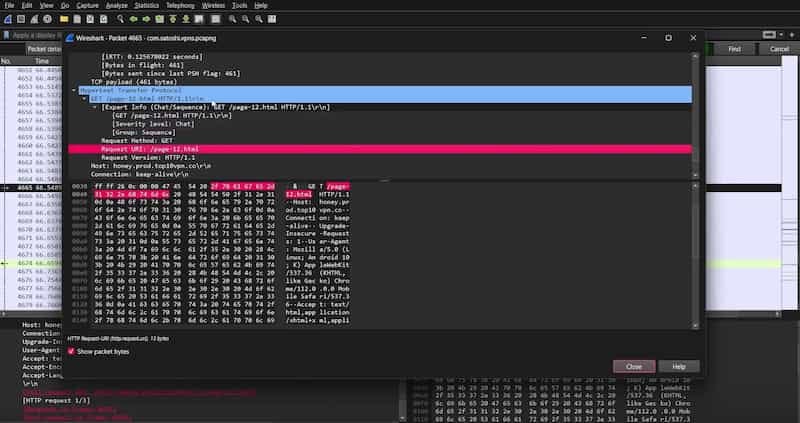Click the packet details pane vertical scrollbar
This screenshot has width=800, height=423.
click(x=695, y=115)
